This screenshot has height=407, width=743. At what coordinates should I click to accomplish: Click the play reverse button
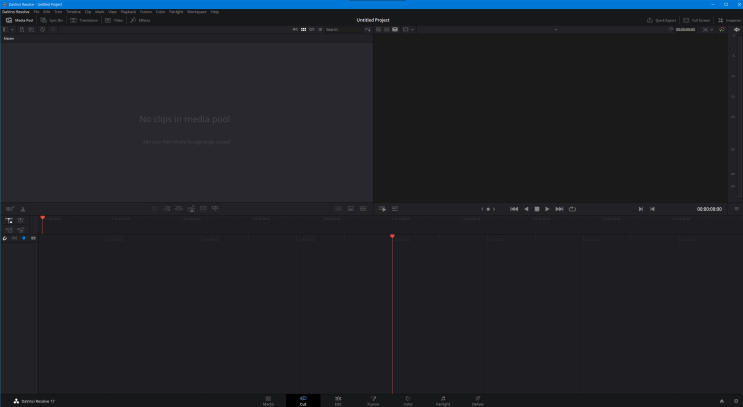[x=526, y=209]
